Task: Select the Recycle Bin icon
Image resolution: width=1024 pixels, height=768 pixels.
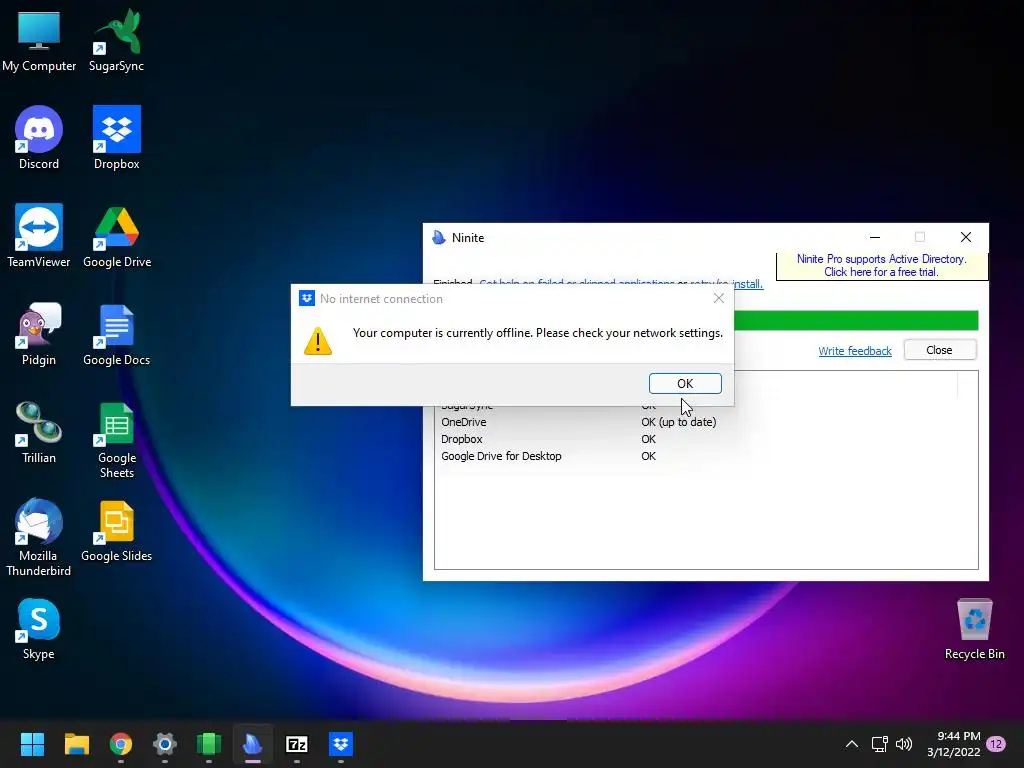Action: pyautogui.click(x=974, y=628)
